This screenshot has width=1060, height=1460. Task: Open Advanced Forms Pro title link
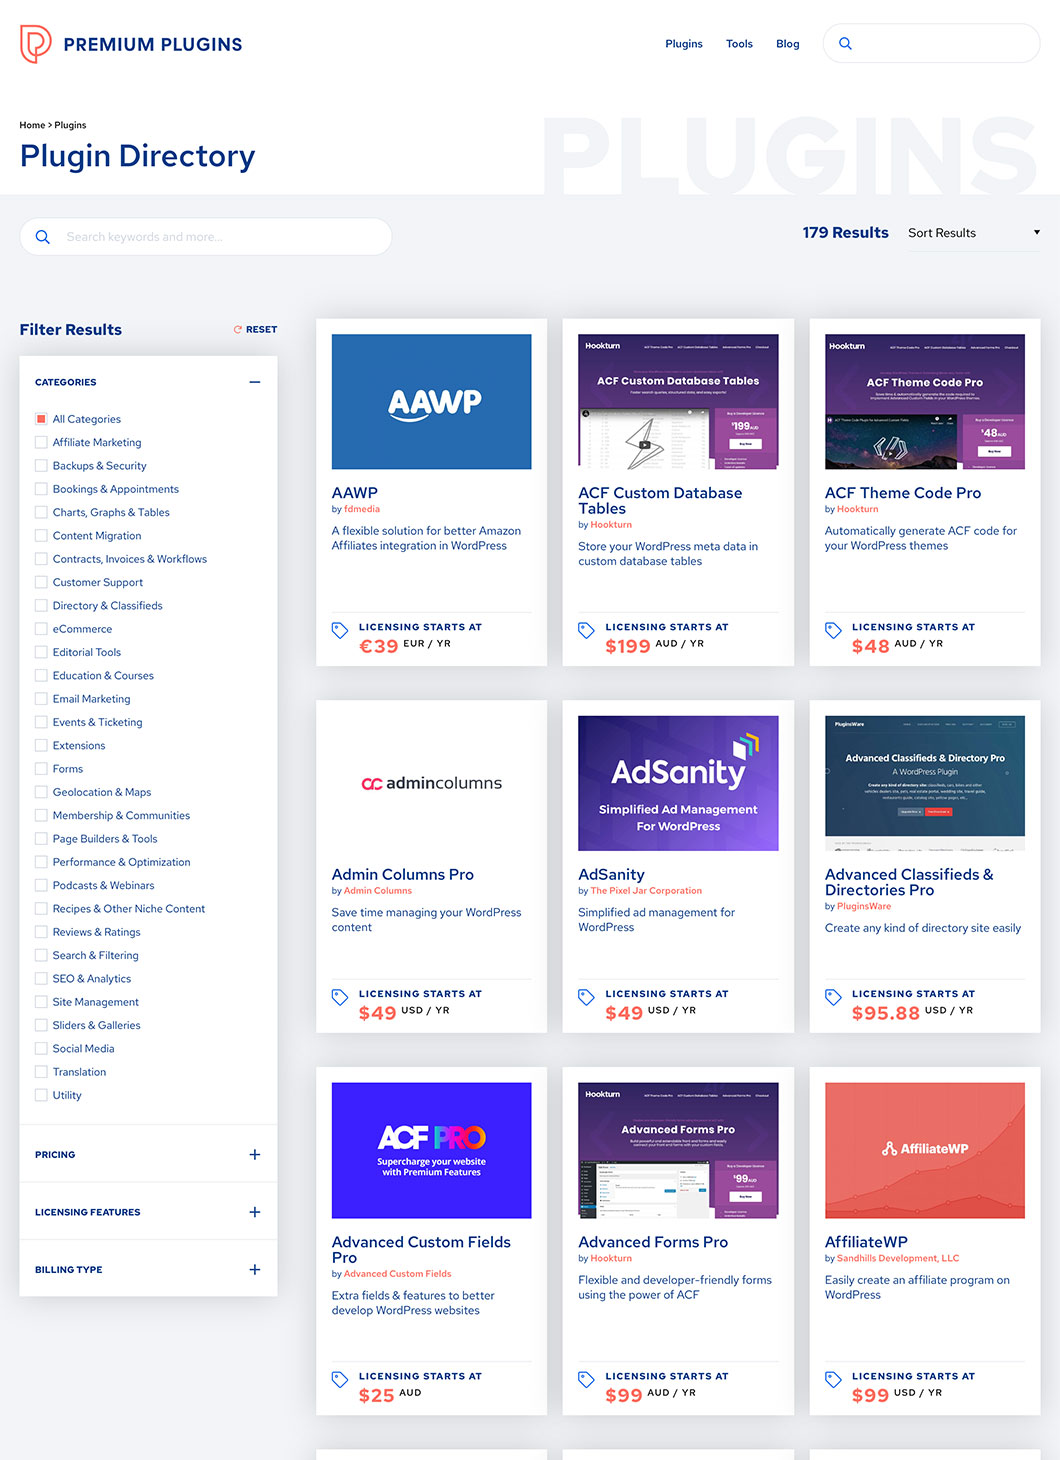pos(653,1242)
